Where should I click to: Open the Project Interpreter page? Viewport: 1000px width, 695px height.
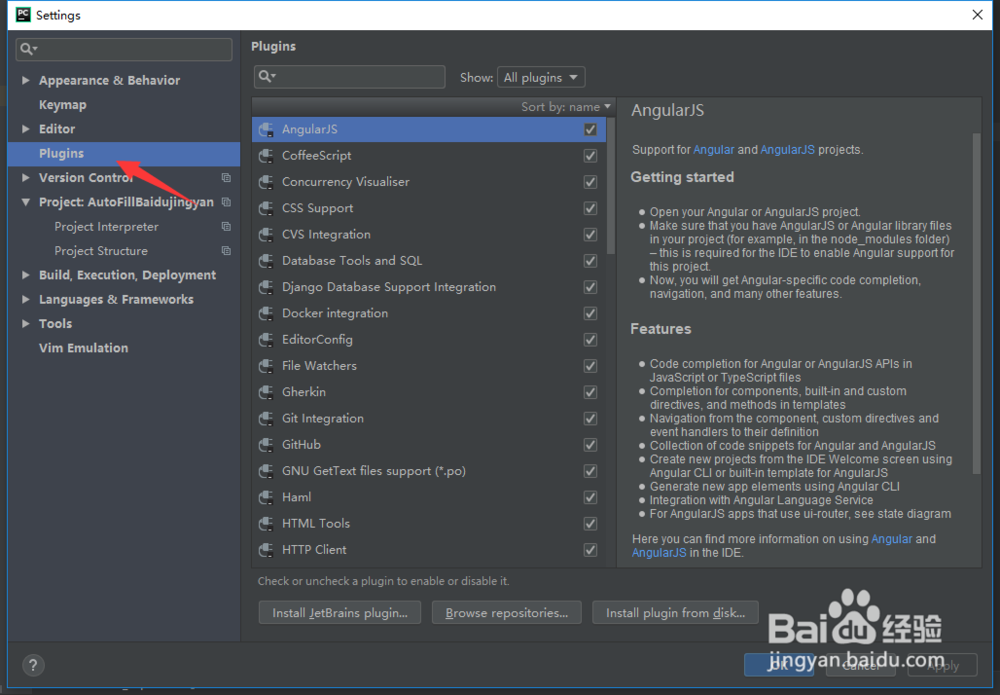pos(107,226)
